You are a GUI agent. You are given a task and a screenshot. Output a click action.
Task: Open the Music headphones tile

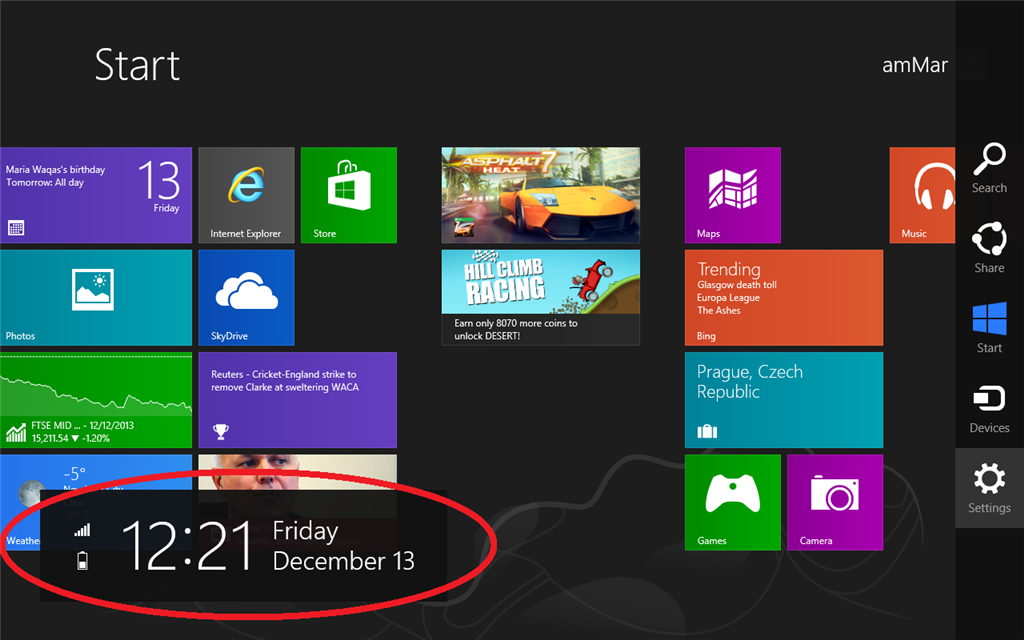click(x=922, y=195)
